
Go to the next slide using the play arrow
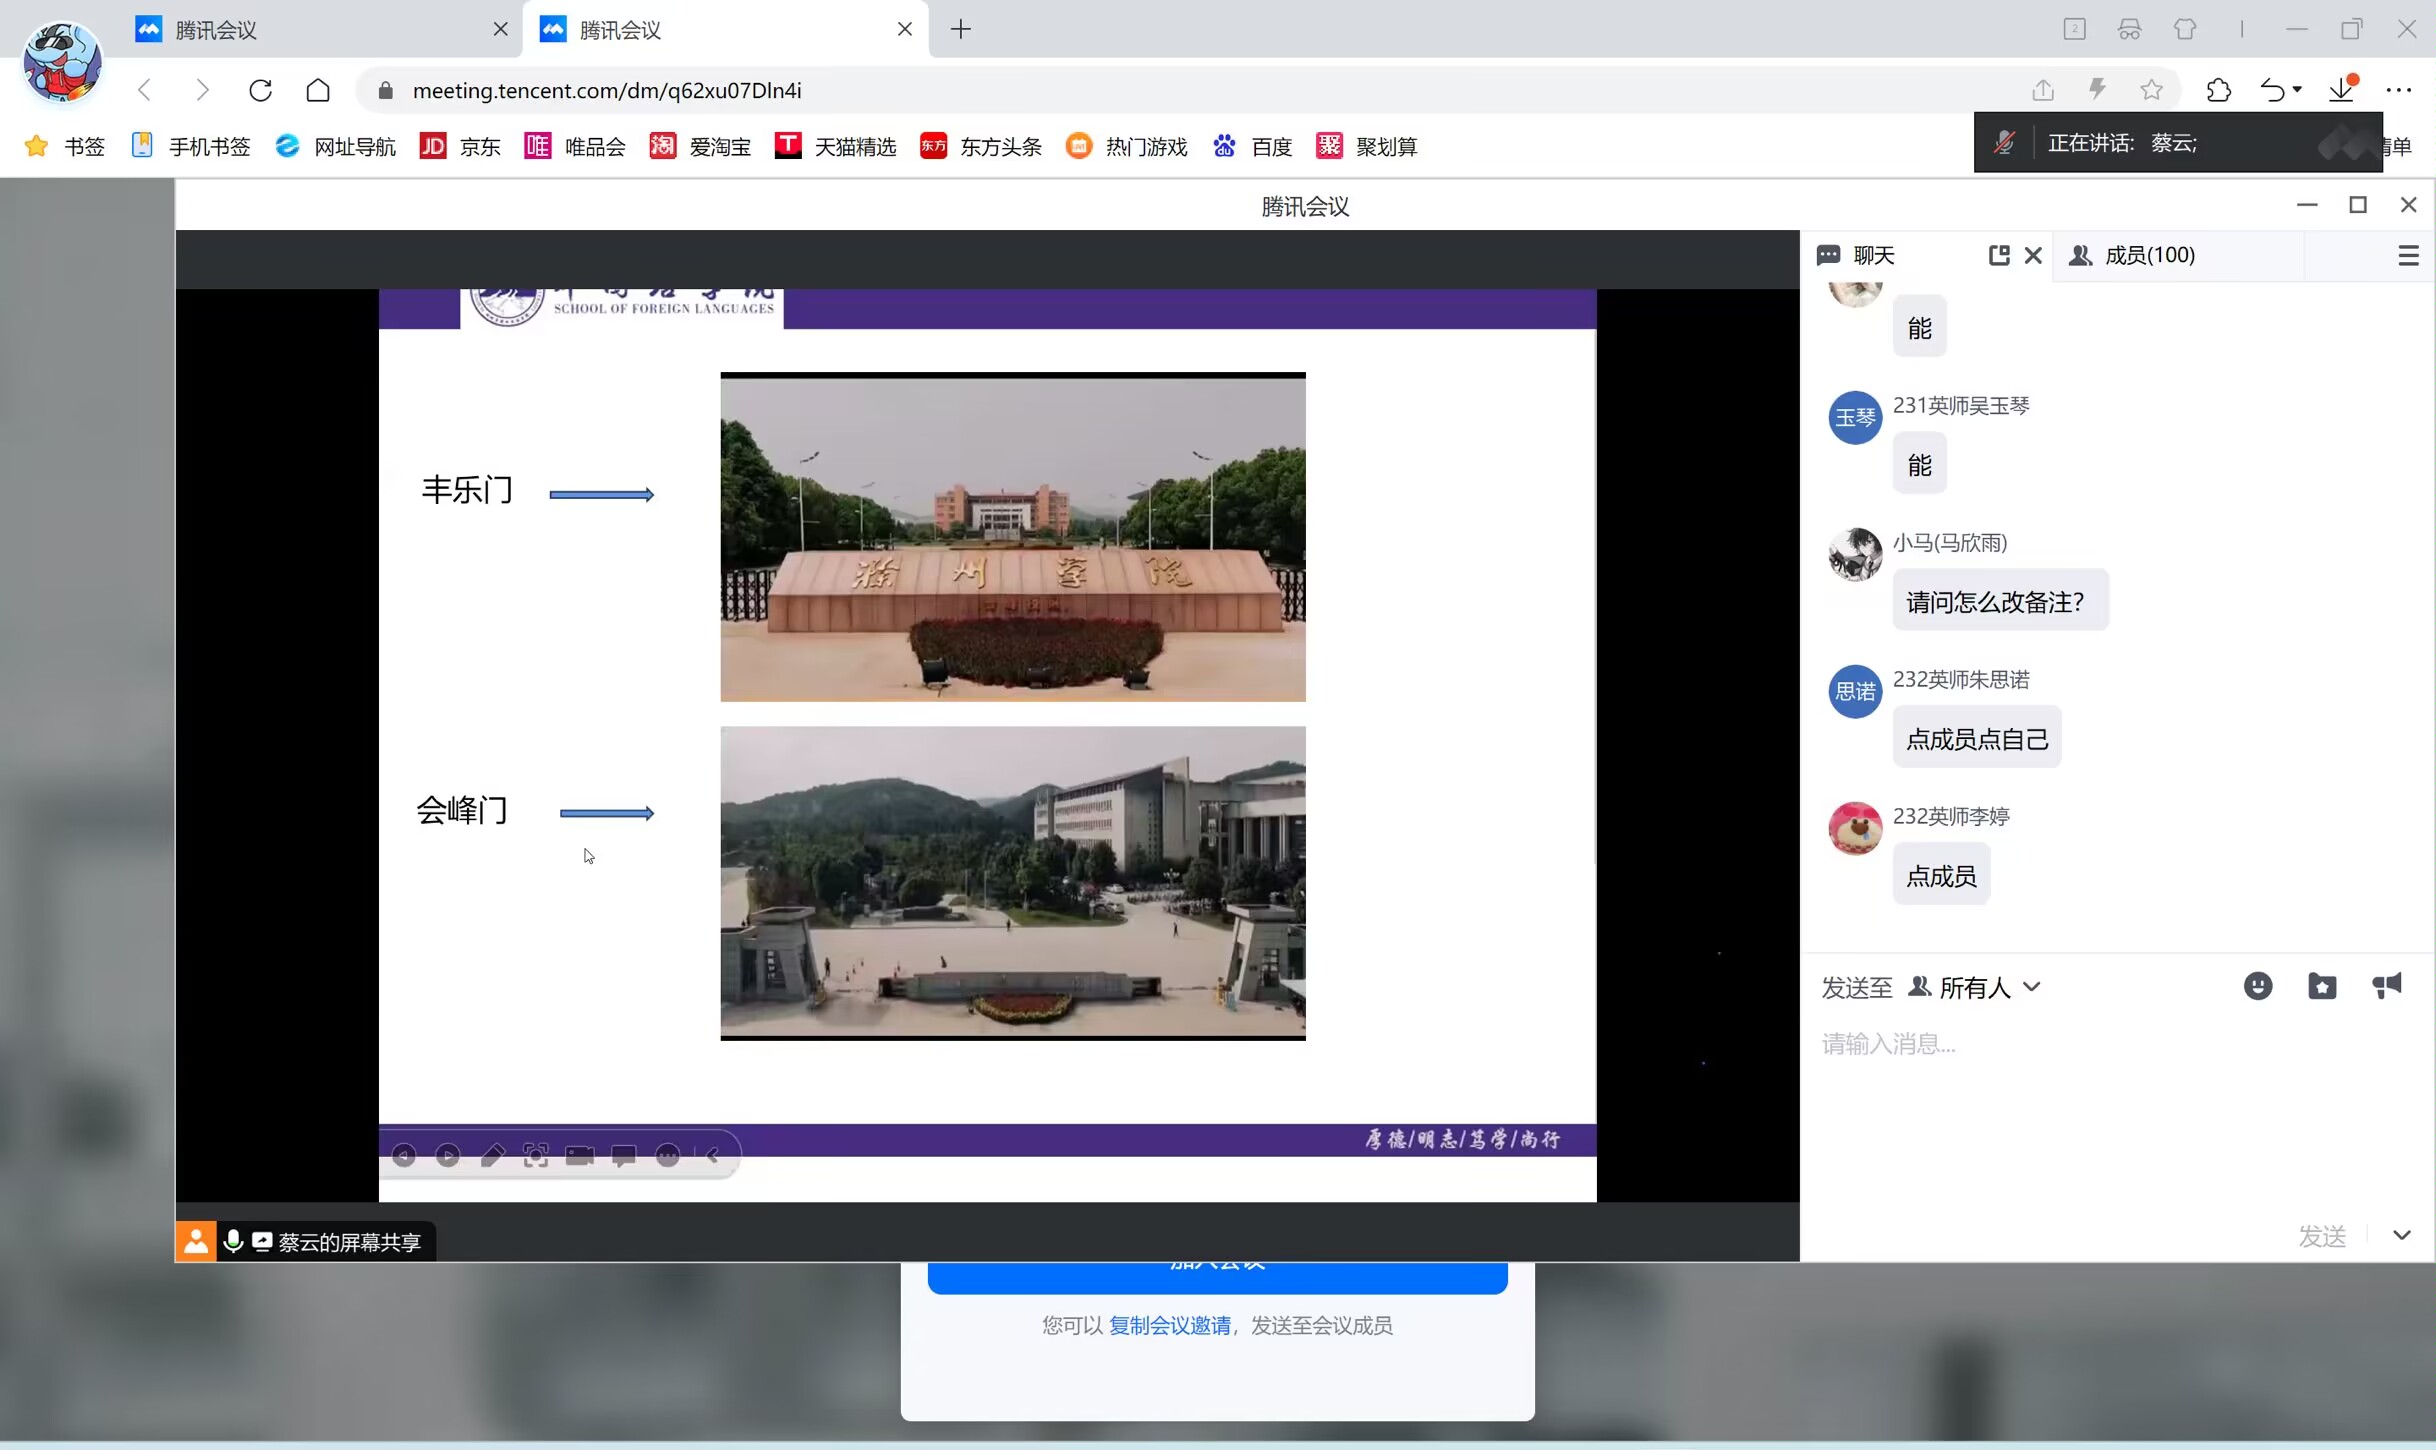pos(448,1156)
